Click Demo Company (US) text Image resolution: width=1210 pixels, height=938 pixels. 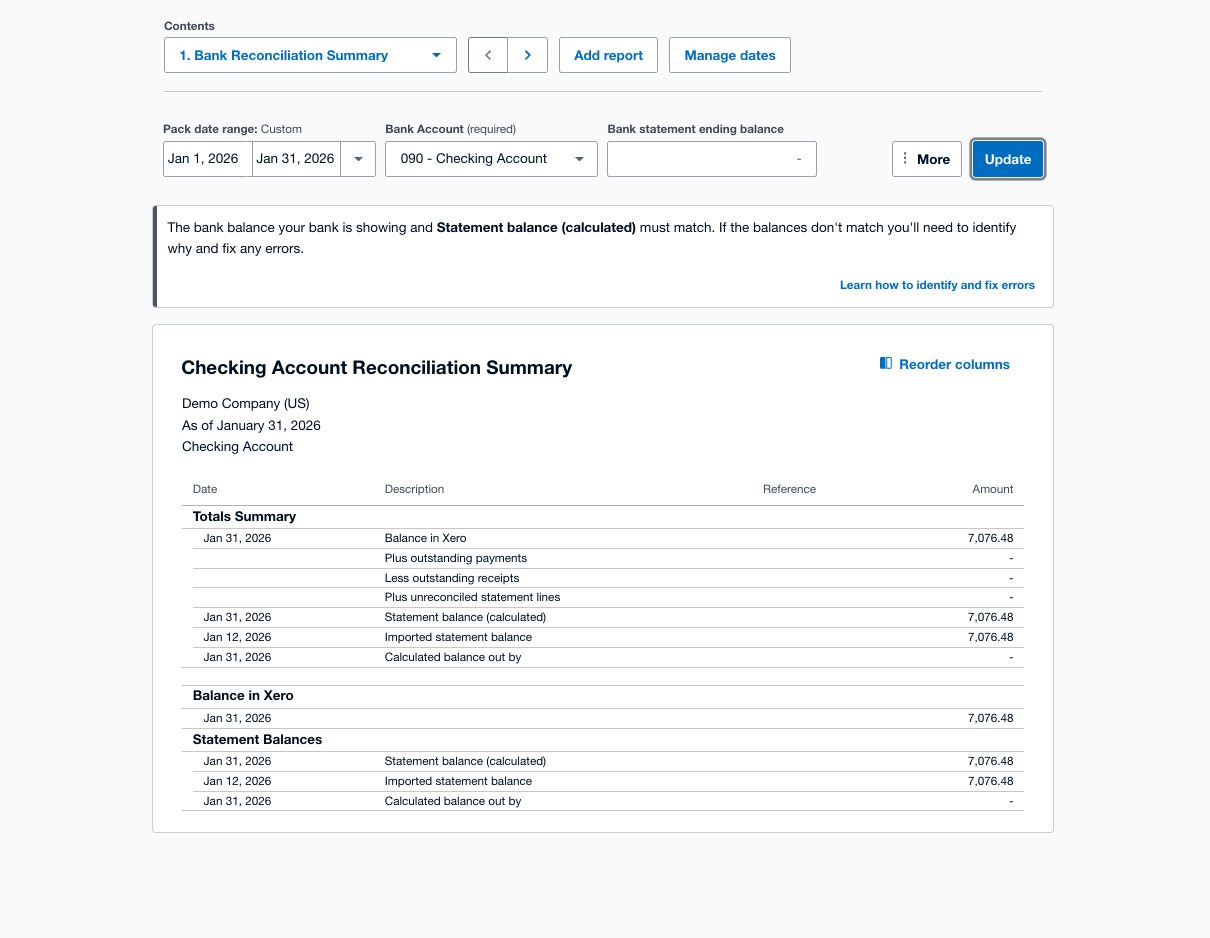coord(246,404)
